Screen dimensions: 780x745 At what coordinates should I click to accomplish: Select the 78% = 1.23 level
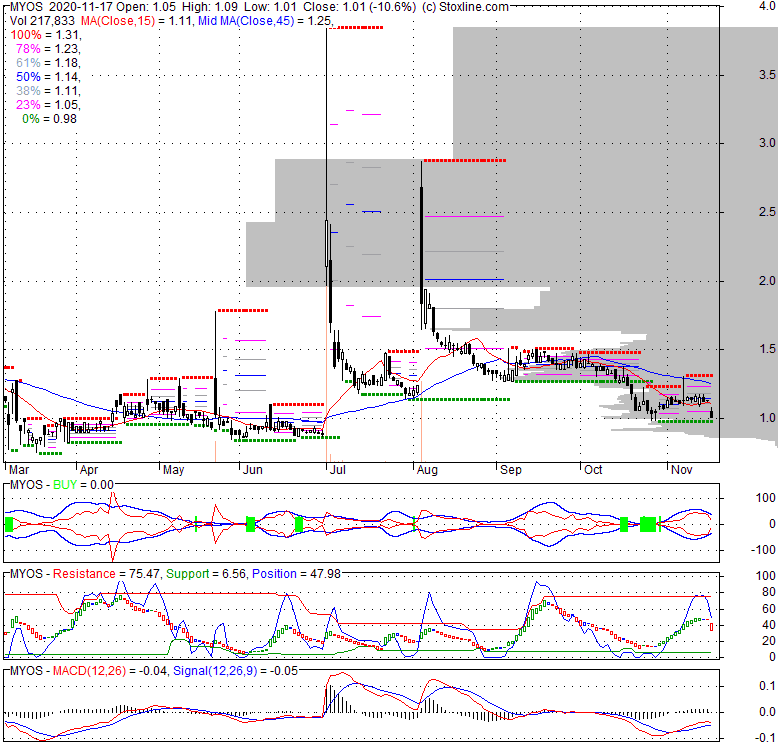(48, 49)
